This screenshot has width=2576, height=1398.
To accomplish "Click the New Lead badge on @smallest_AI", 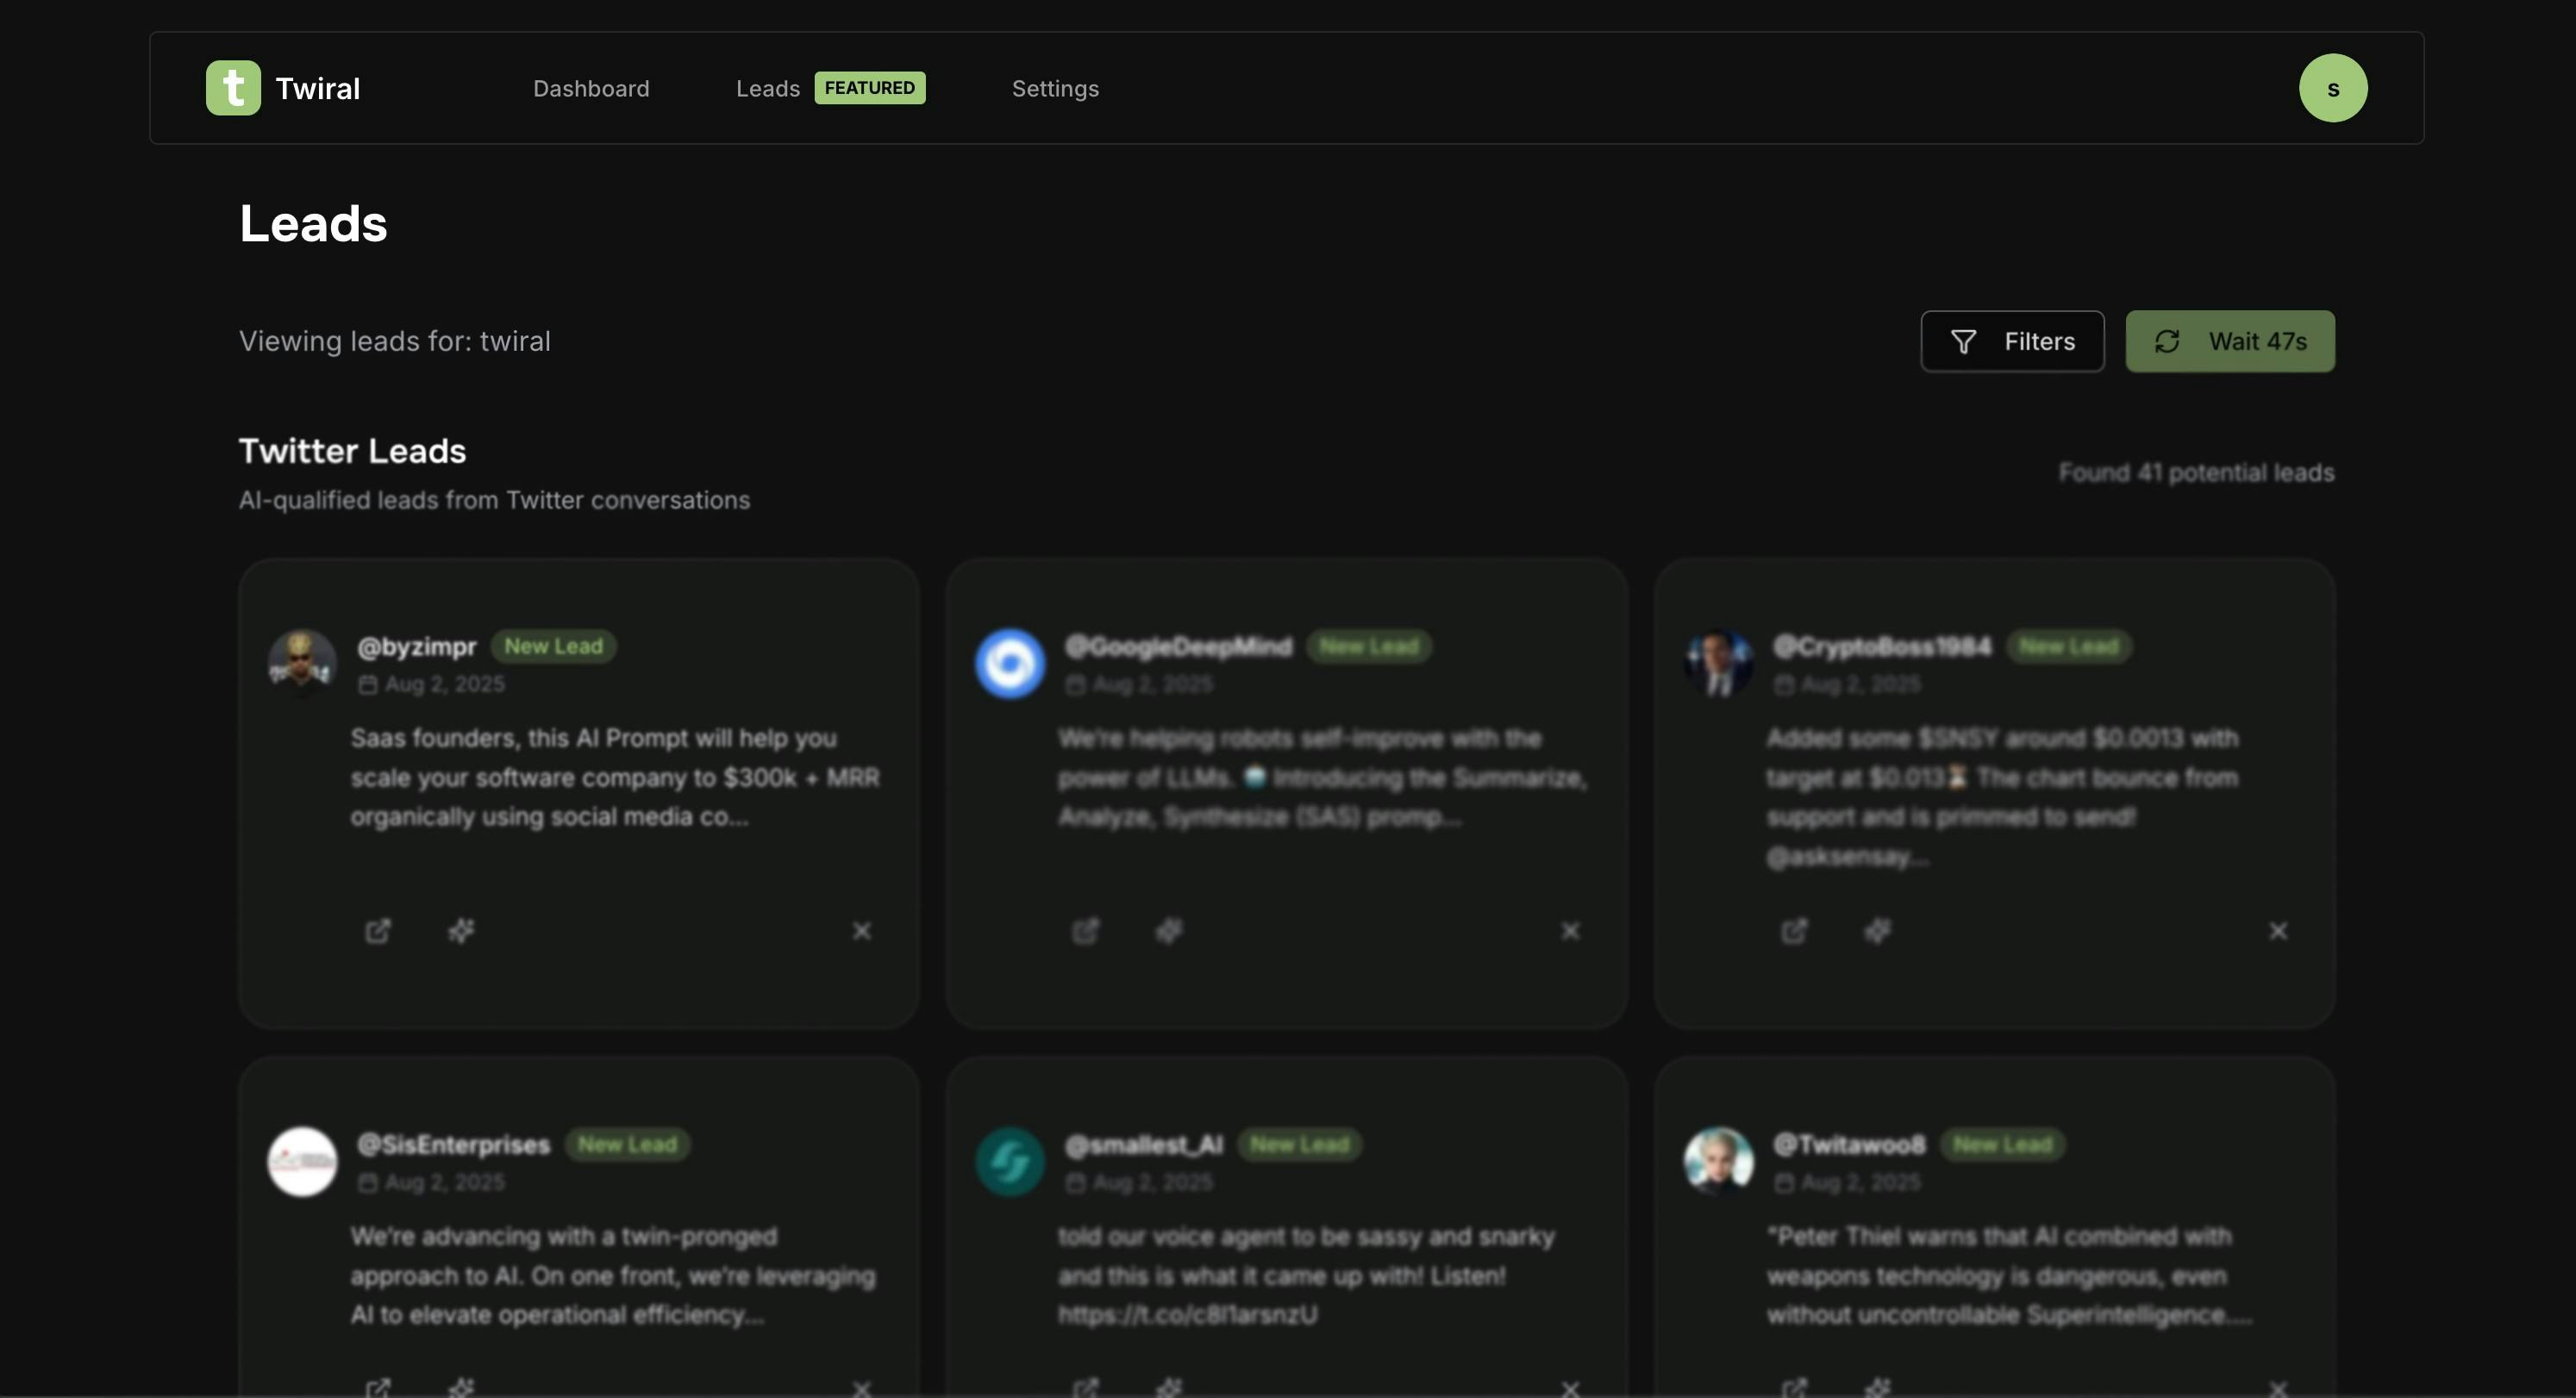I will (x=1299, y=1144).
